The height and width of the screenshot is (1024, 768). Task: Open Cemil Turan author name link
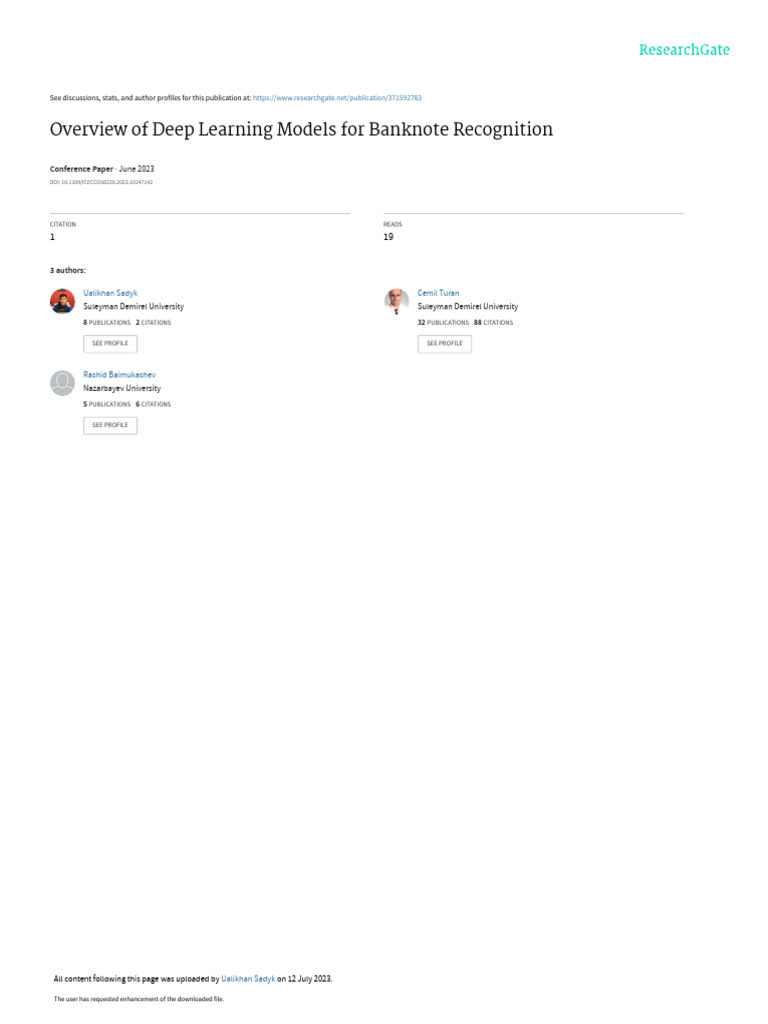tap(438, 293)
